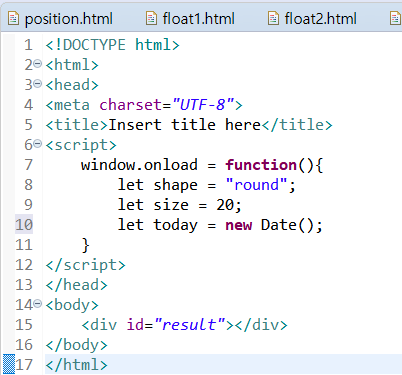Click the 'shape' variable on line 8
The image size is (402, 375).
[x=176, y=185]
